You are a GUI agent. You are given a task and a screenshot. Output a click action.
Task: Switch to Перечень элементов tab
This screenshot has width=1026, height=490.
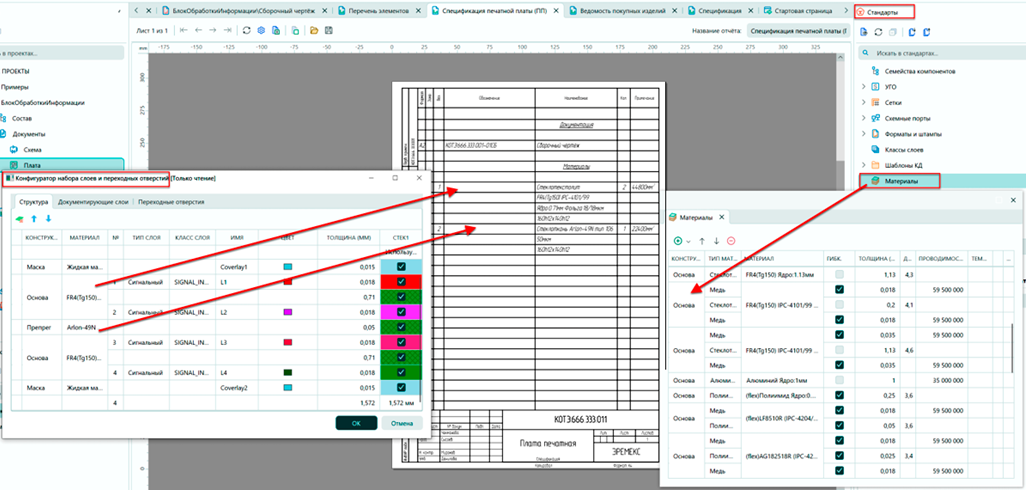point(379,11)
